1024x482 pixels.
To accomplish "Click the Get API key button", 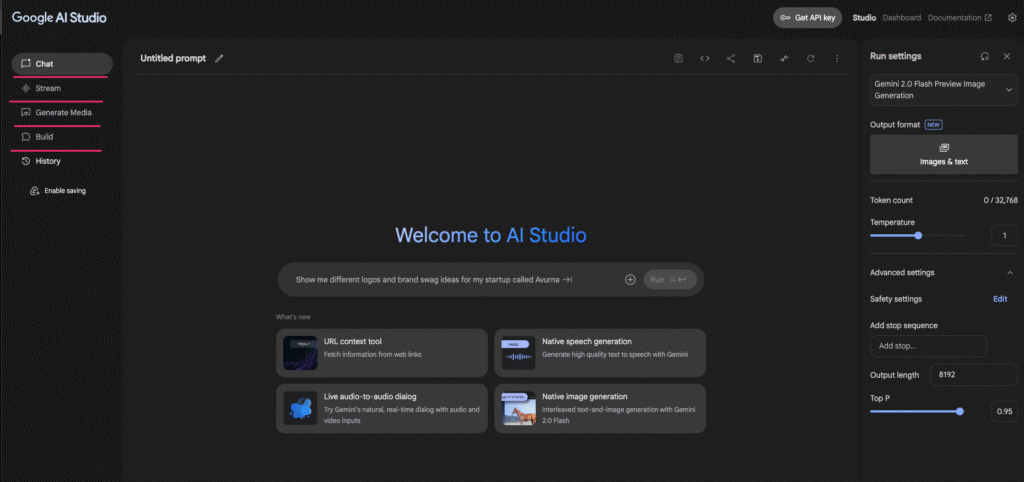I will [x=807, y=18].
